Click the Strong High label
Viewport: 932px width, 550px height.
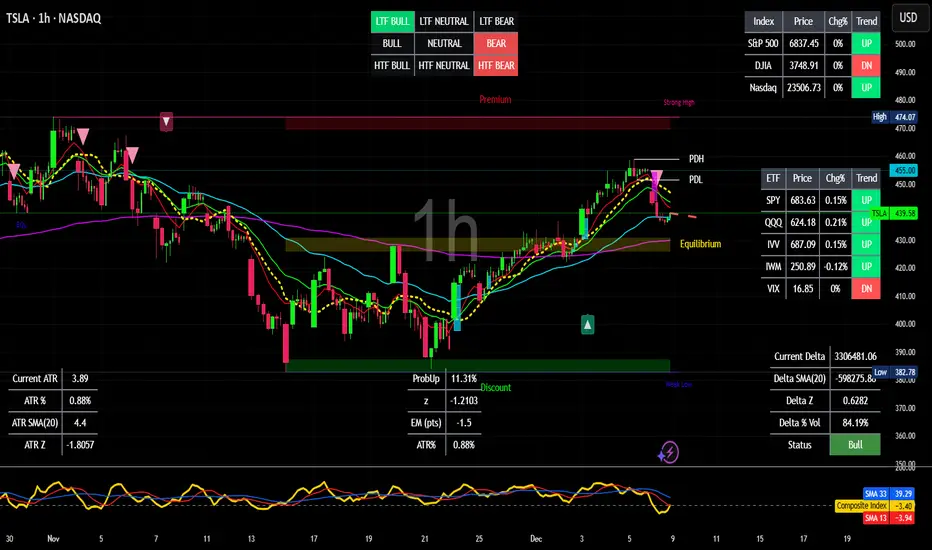[x=679, y=102]
